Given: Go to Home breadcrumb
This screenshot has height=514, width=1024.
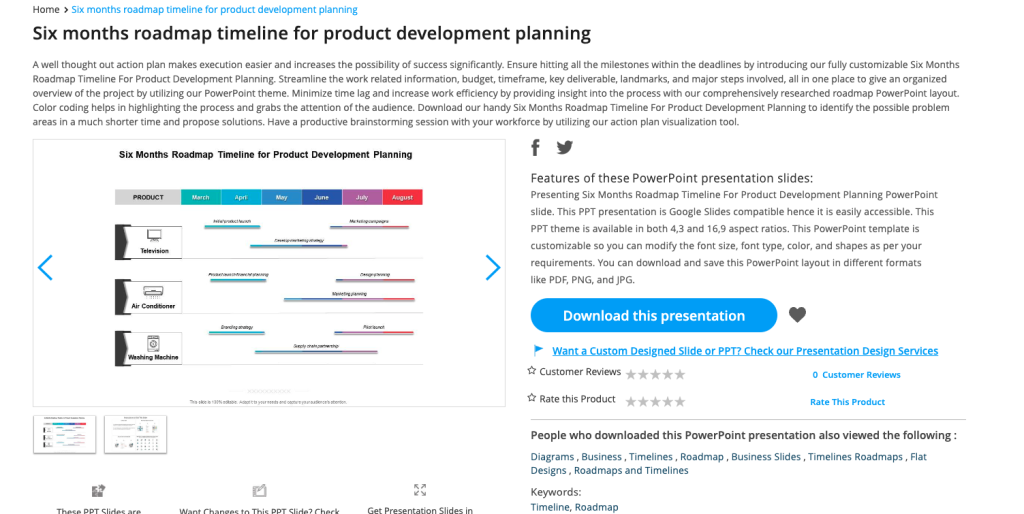Looking at the screenshot, I should pyautogui.click(x=46, y=9).
